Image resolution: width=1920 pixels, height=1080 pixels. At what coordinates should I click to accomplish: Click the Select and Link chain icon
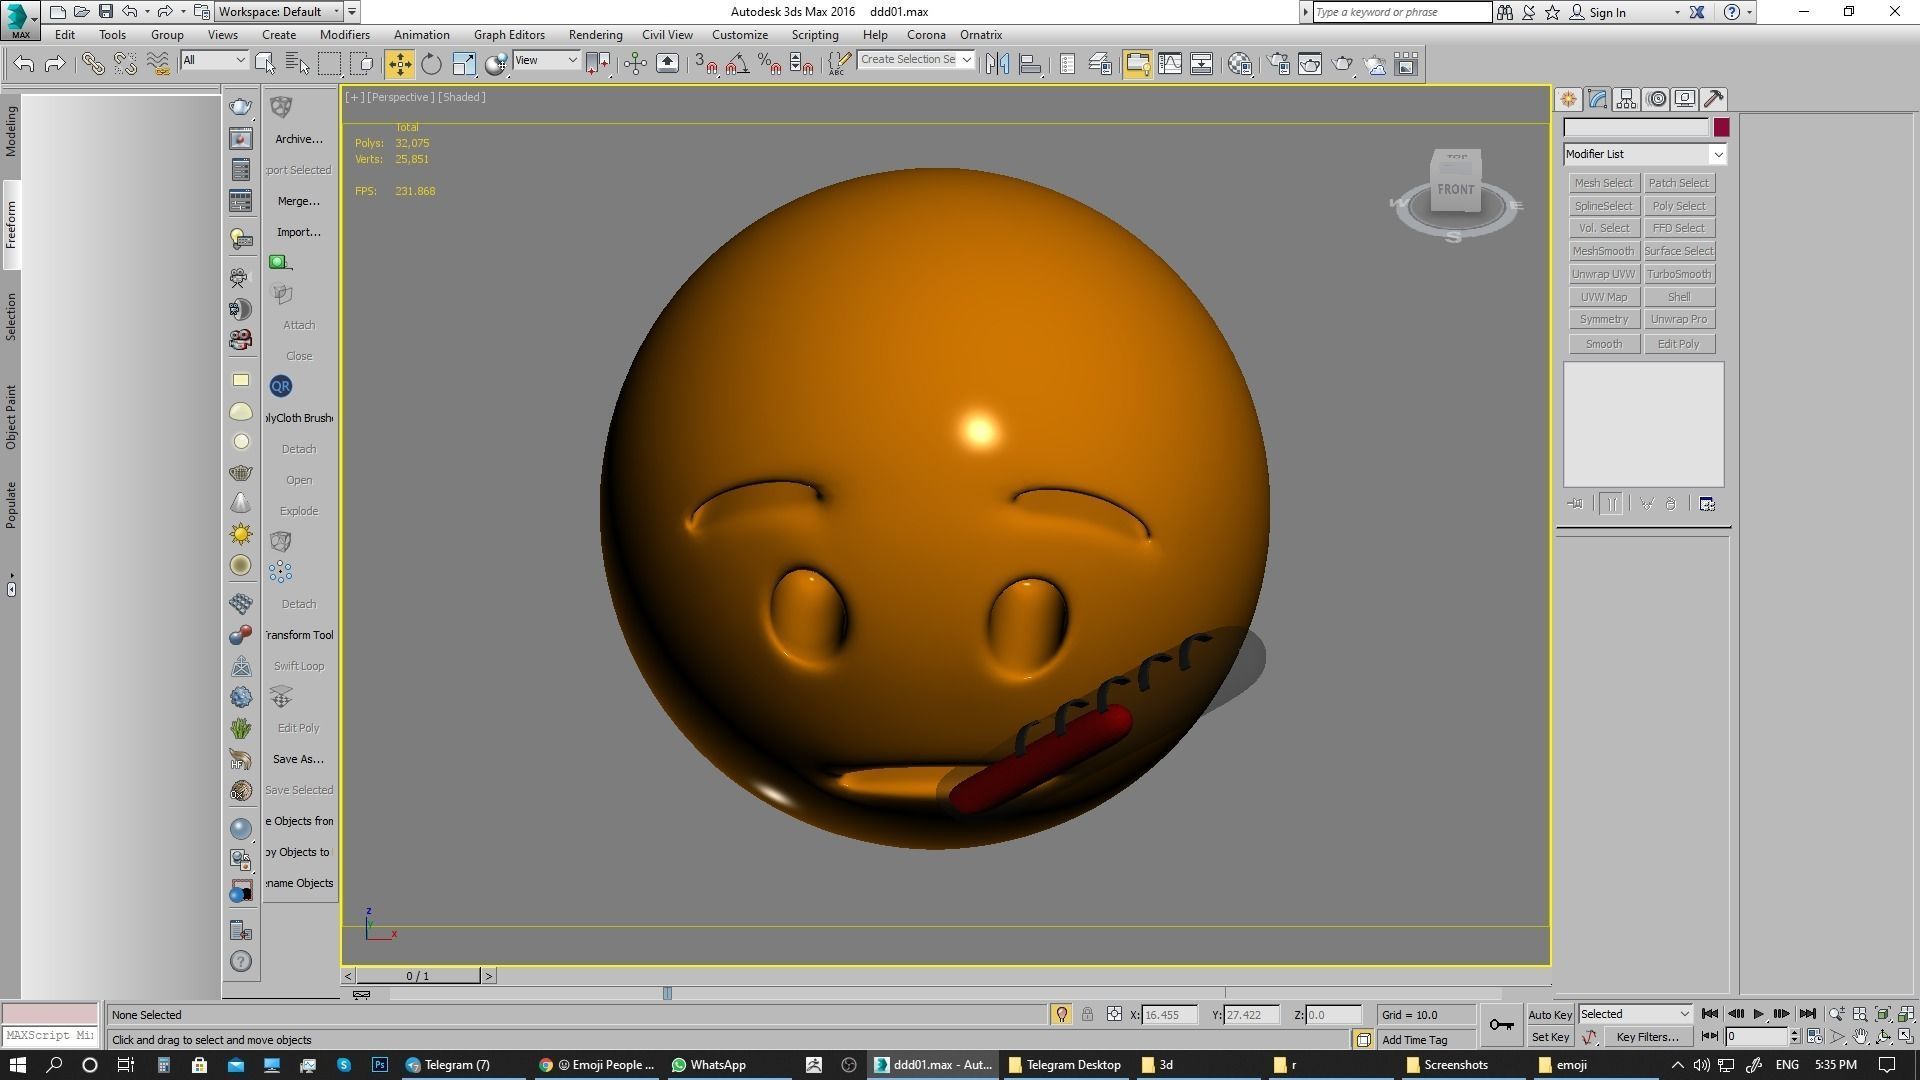pyautogui.click(x=92, y=64)
